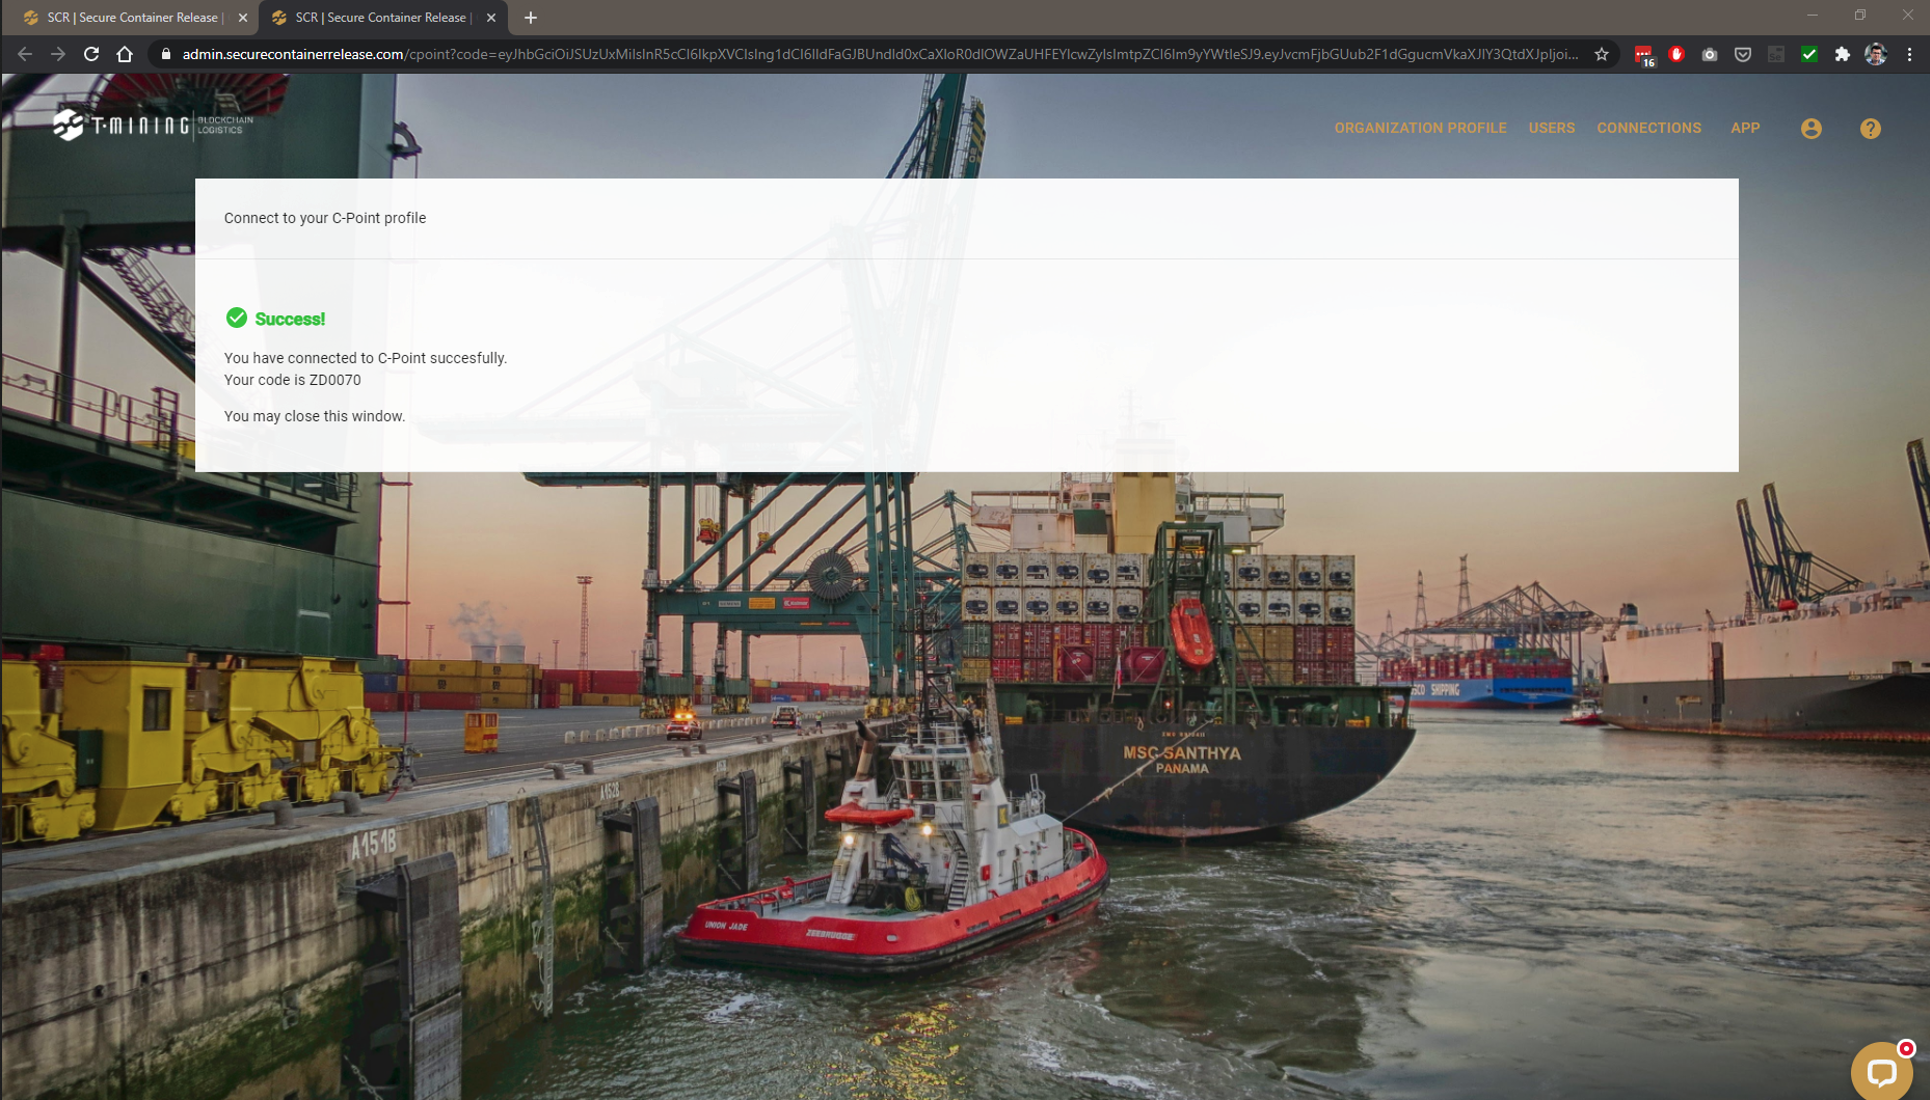This screenshot has height=1100, width=1930.
Task: Click the help question mark icon
Action: tap(1870, 129)
